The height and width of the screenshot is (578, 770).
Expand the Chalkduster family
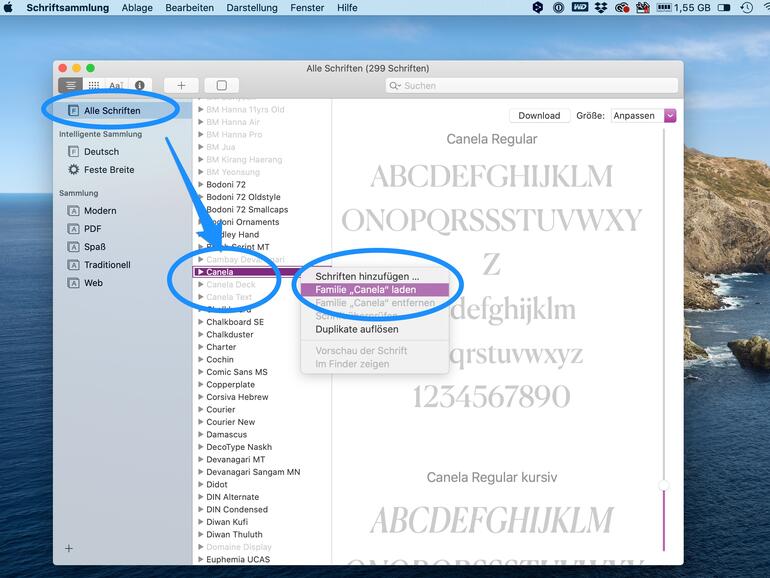[200, 334]
